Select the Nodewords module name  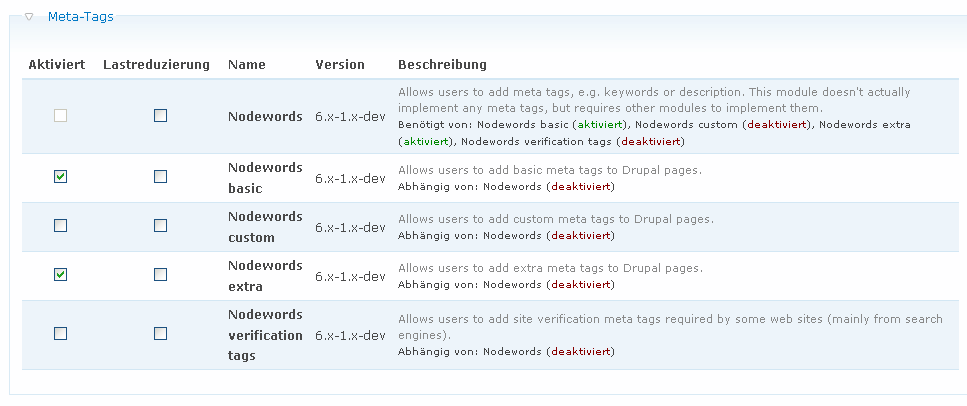pos(265,117)
